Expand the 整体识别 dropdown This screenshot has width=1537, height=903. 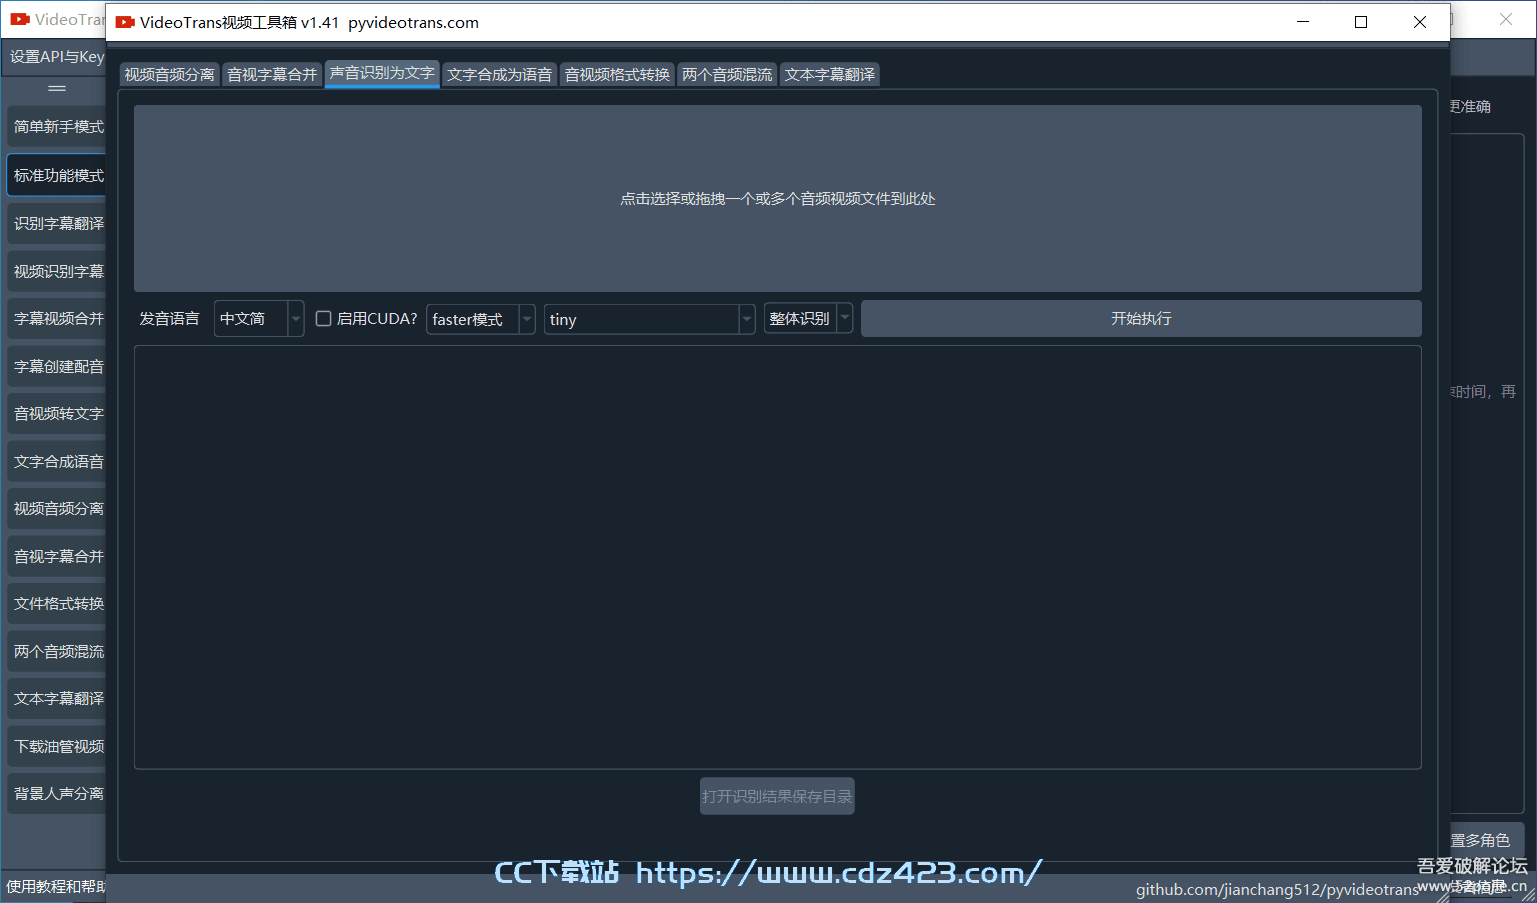808,318
